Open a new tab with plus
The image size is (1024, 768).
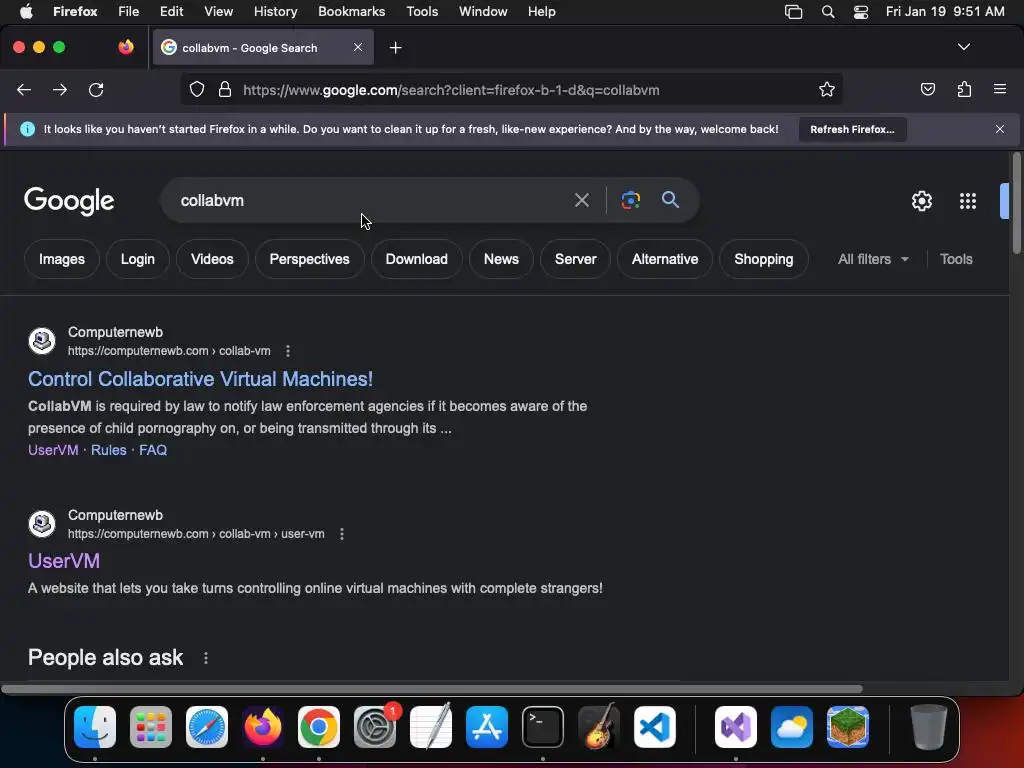tap(395, 48)
